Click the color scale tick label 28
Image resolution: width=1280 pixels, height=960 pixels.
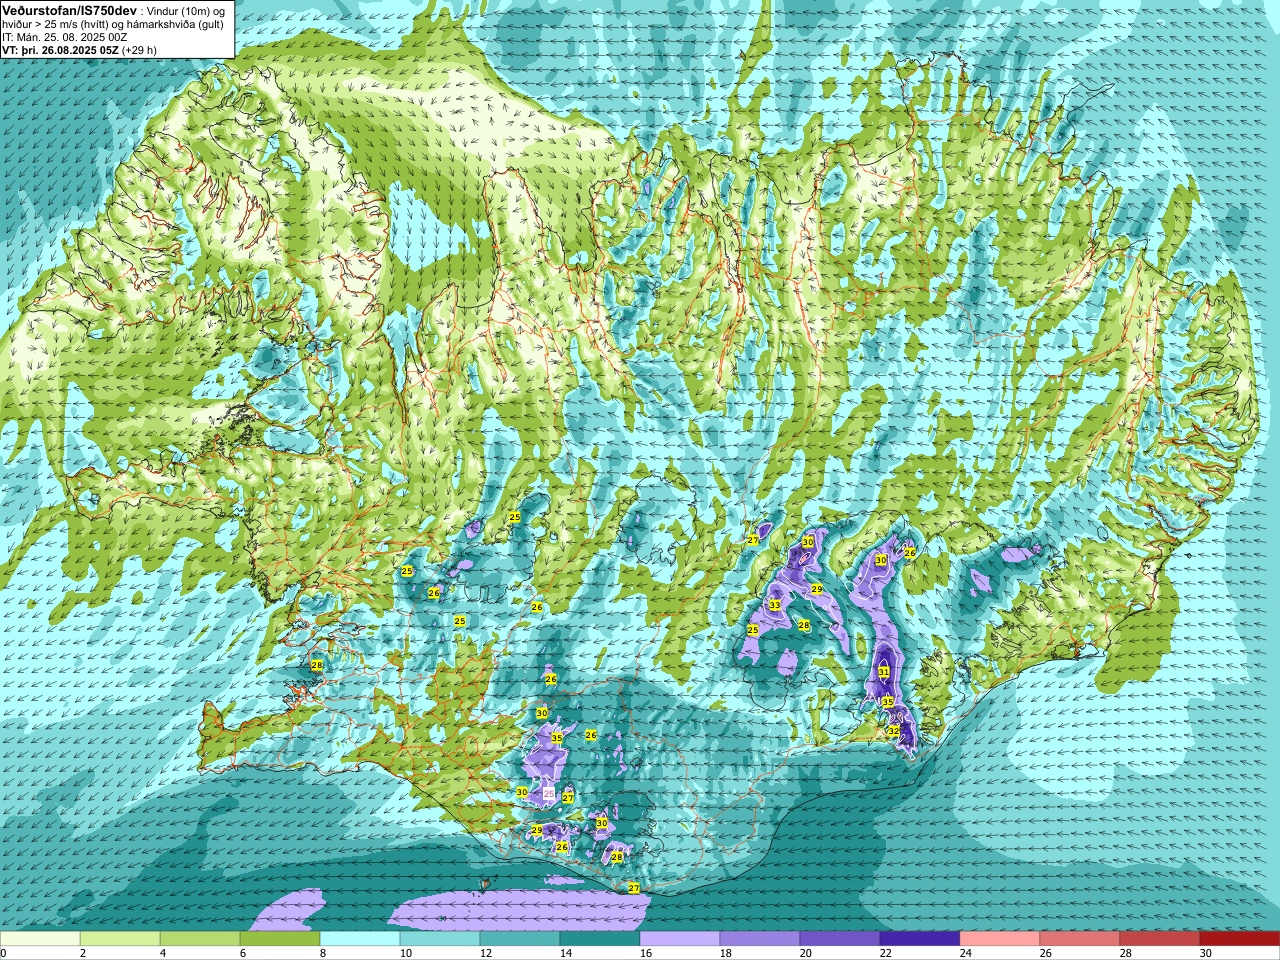[1125, 954]
